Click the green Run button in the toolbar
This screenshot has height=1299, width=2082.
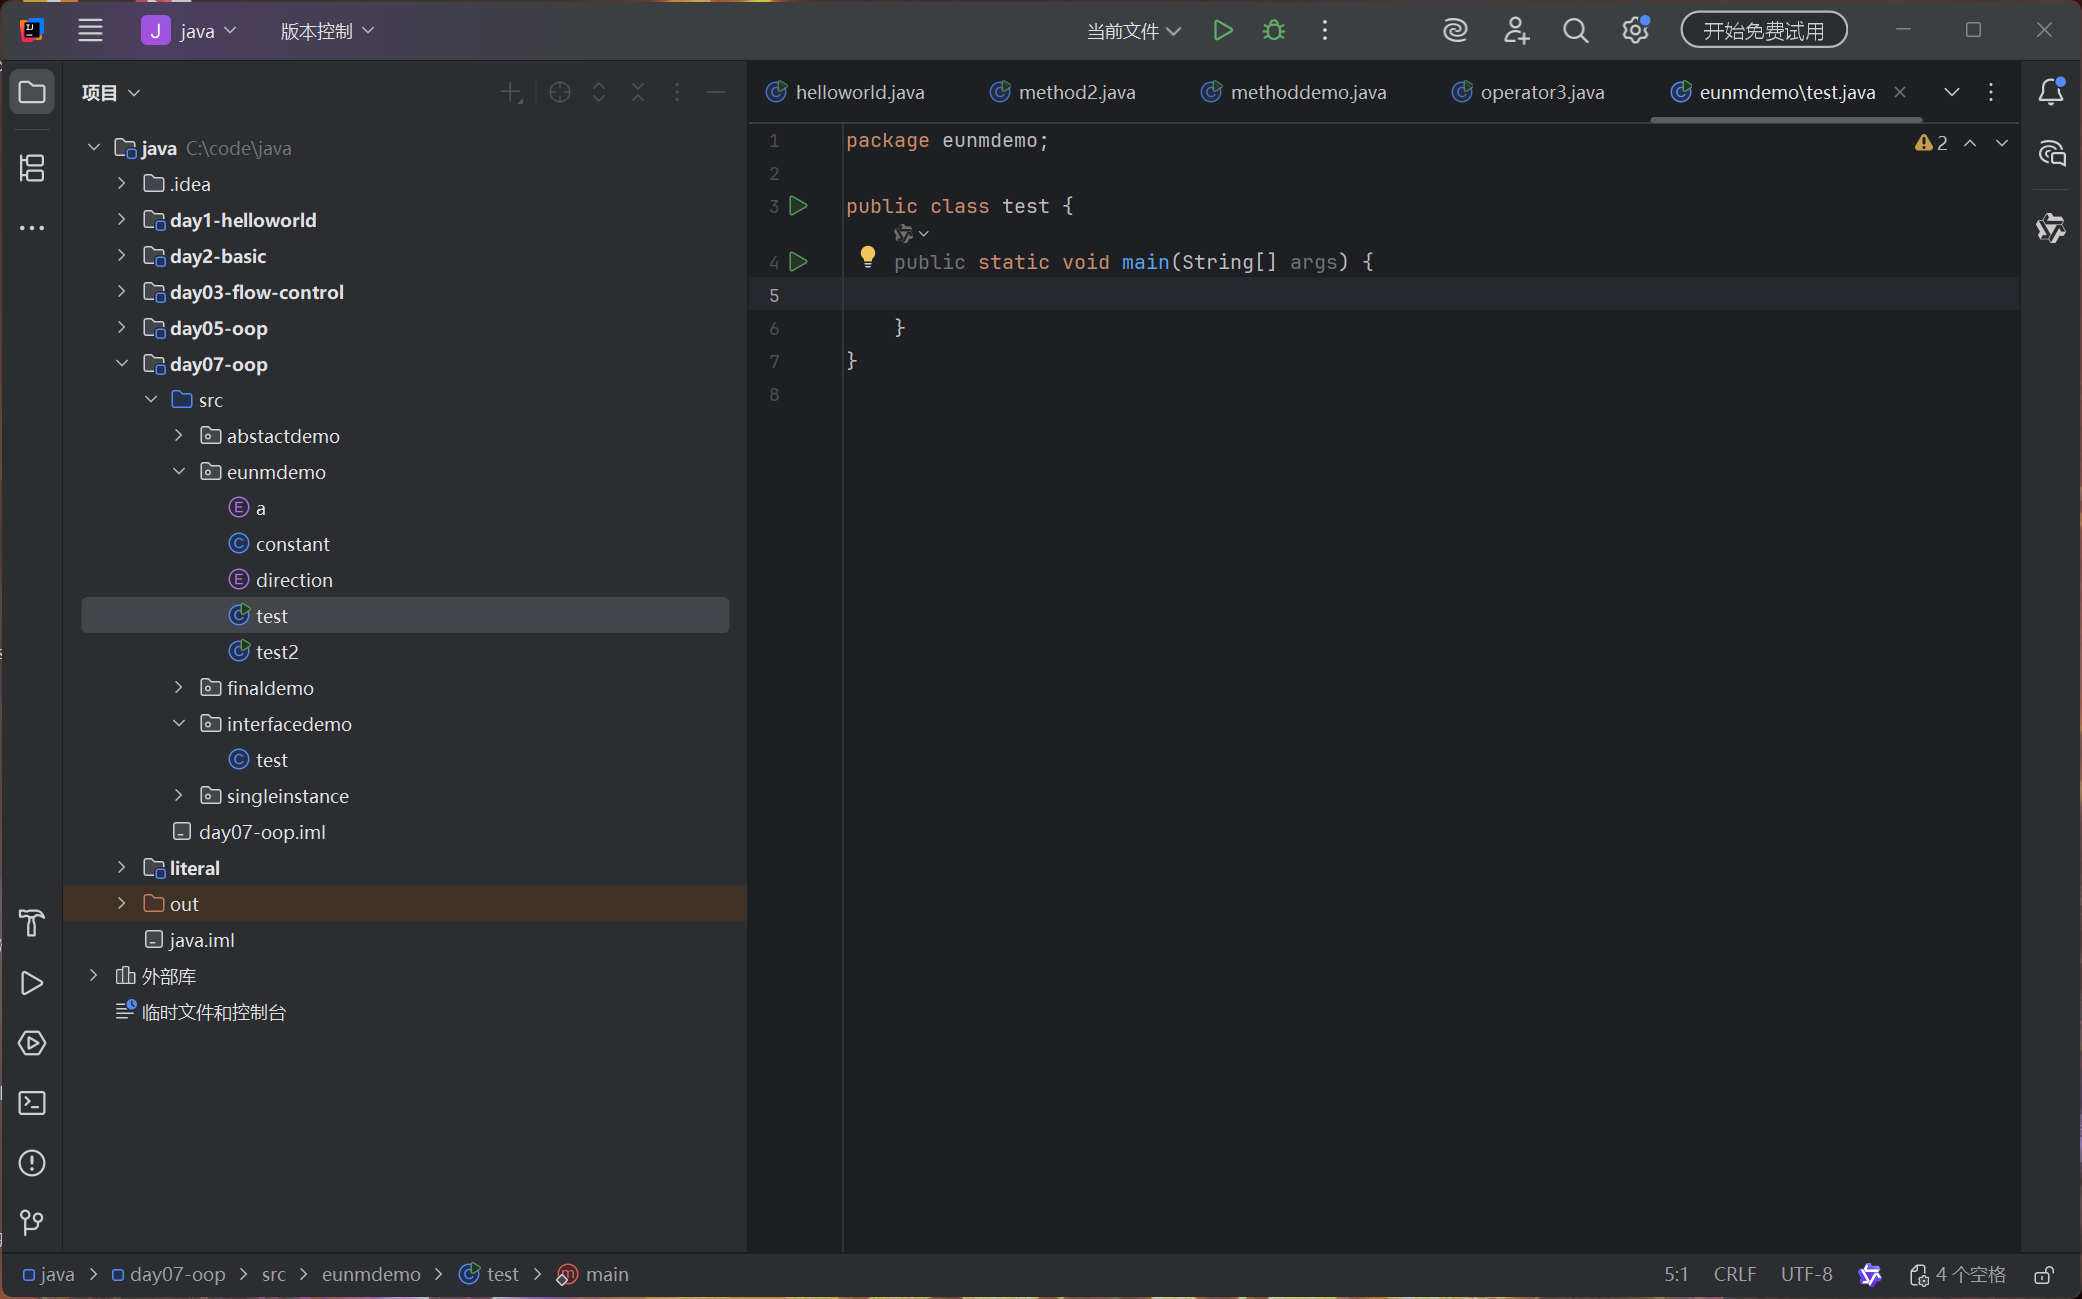1222,31
